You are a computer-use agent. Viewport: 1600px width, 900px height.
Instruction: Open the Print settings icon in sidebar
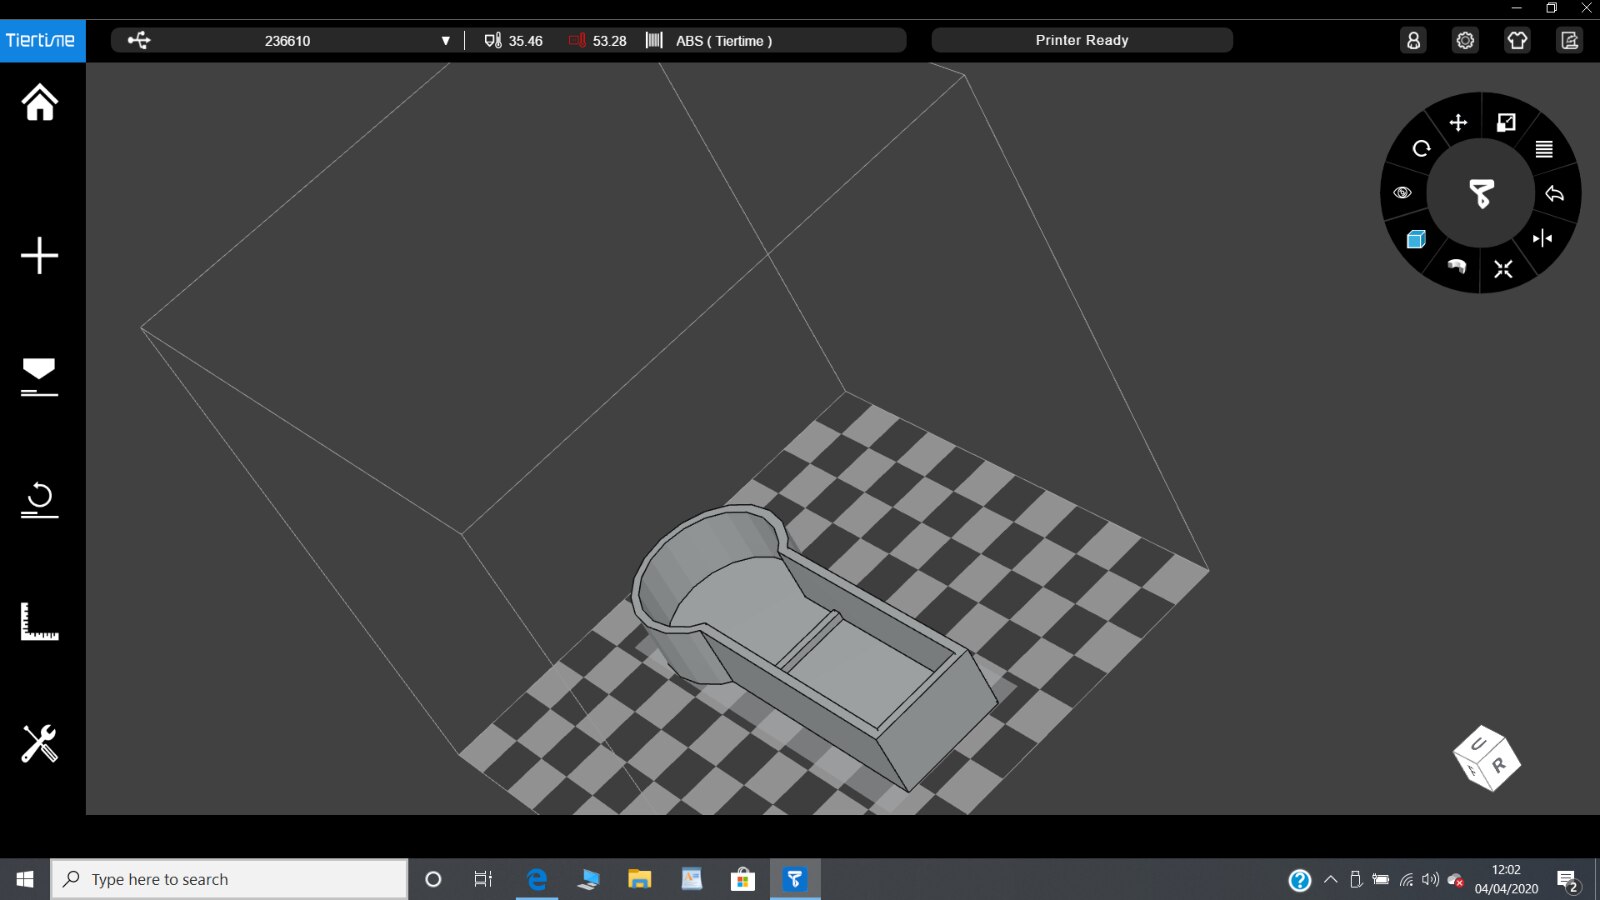coord(40,377)
